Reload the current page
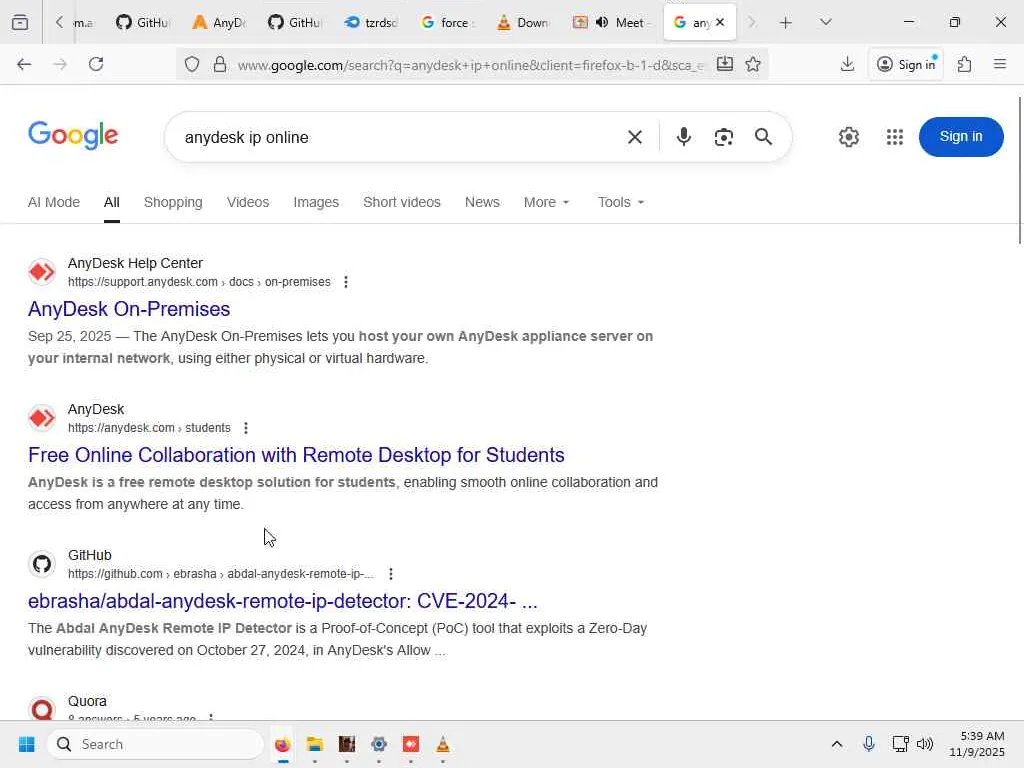The width and height of the screenshot is (1024, 768). point(96,64)
